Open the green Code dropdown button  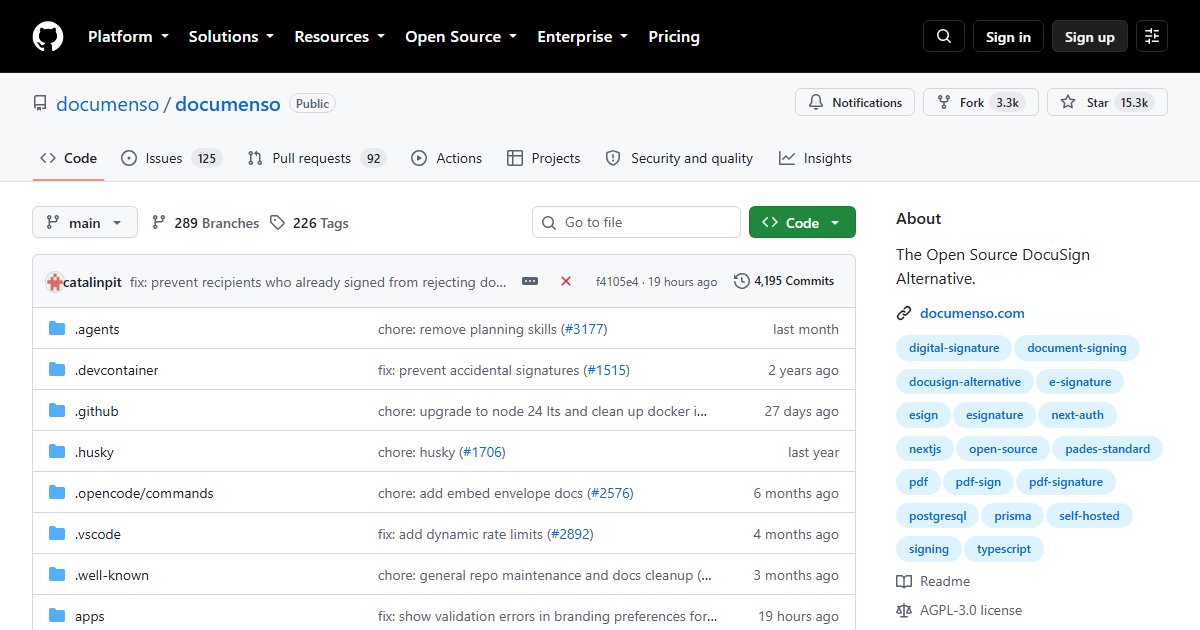tap(802, 223)
